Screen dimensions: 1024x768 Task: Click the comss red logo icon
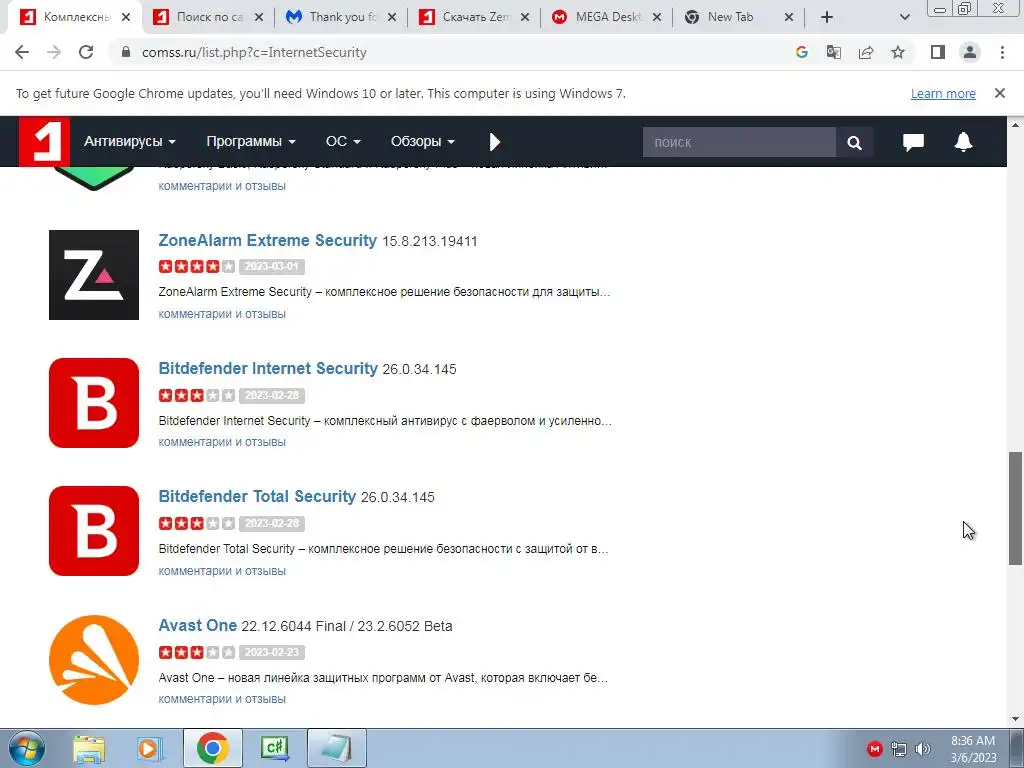coord(44,141)
